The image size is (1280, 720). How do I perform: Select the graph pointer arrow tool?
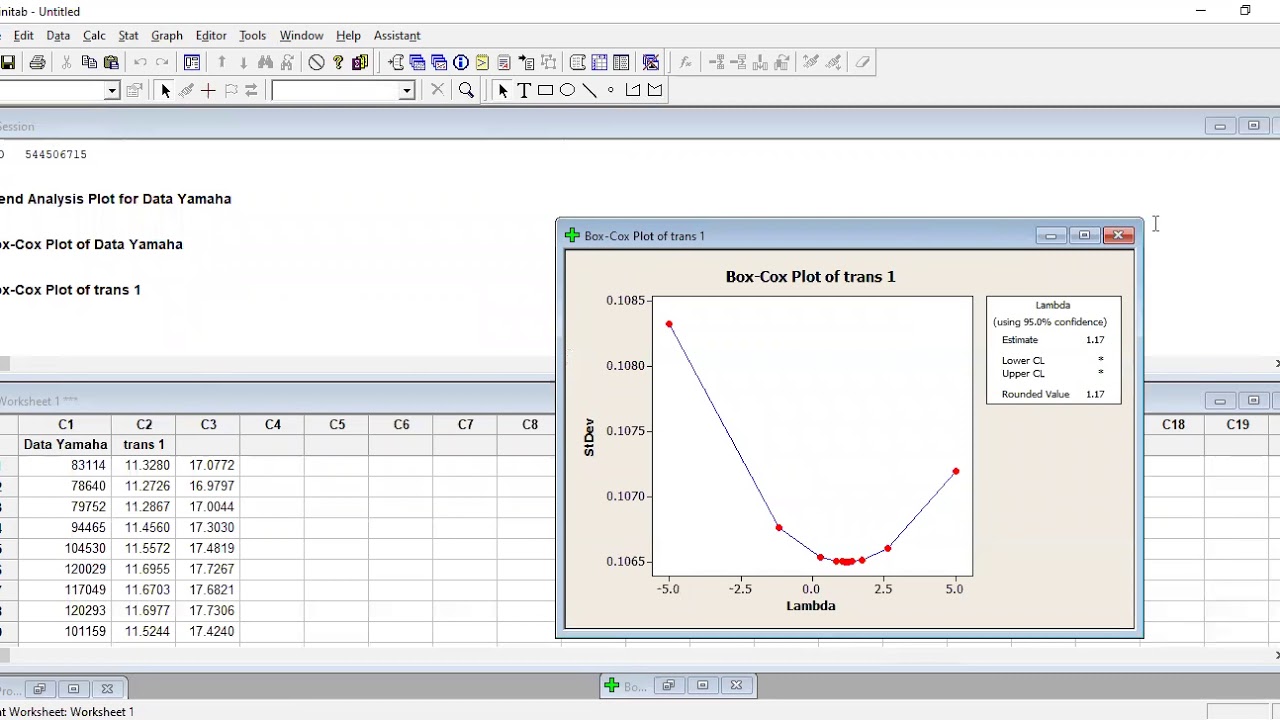(x=502, y=90)
